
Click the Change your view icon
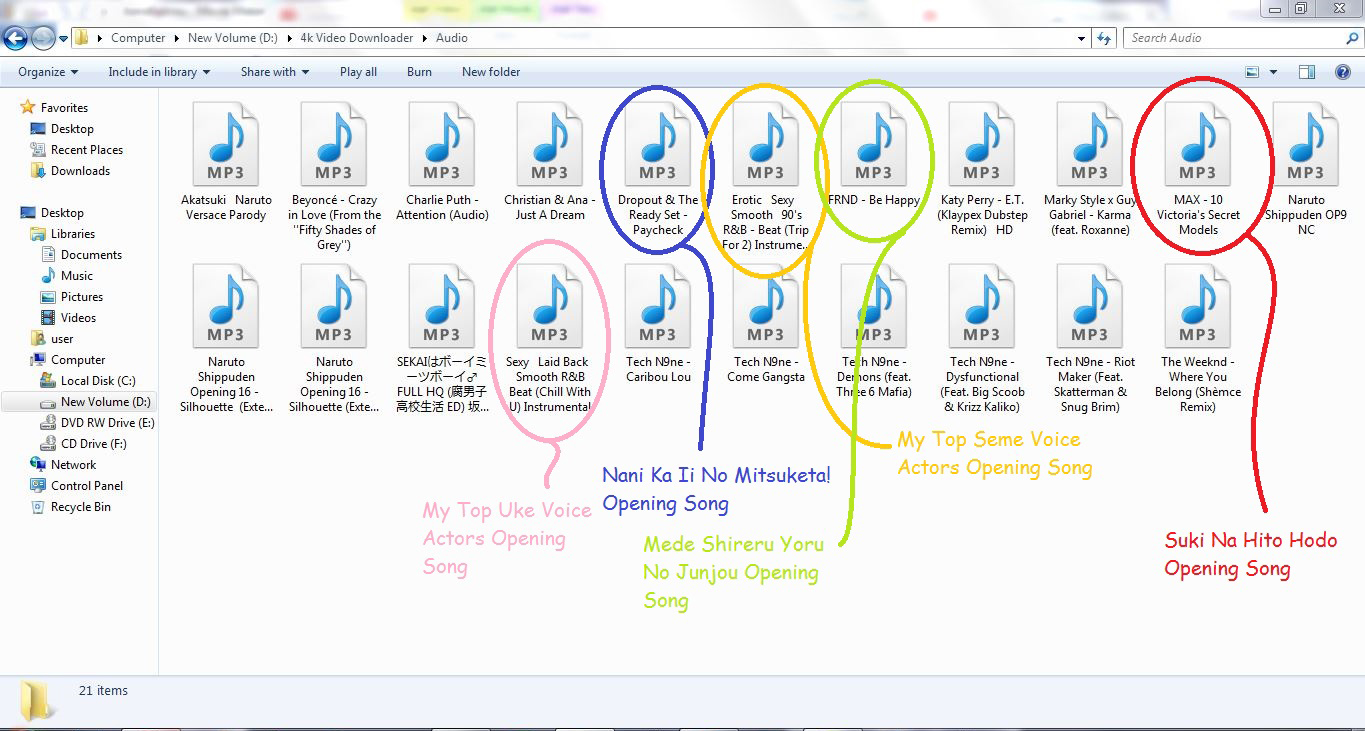pyautogui.click(x=1252, y=72)
